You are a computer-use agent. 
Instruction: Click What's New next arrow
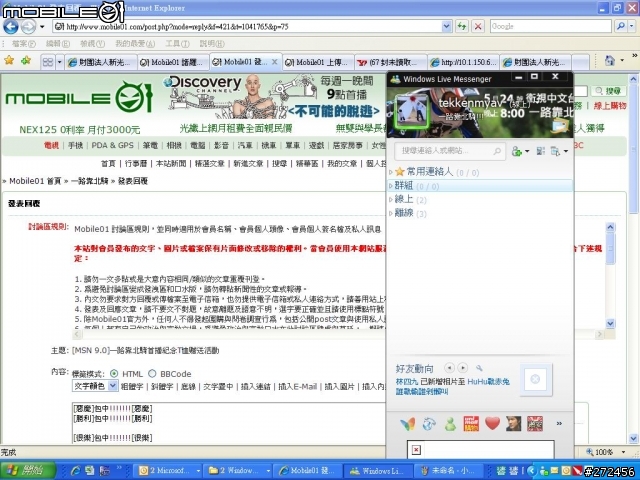click(x=462, y=368)
